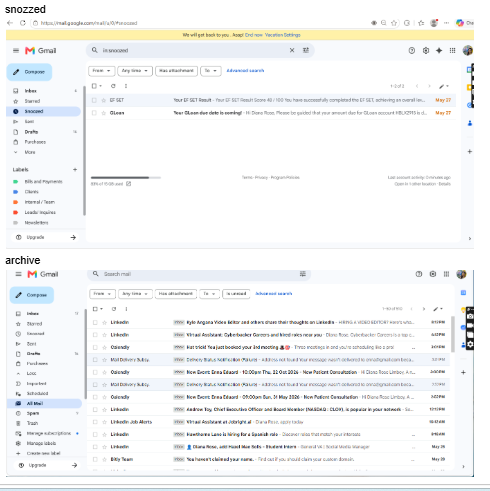Click the 'Search mail' input field

(x=200, y=274)
